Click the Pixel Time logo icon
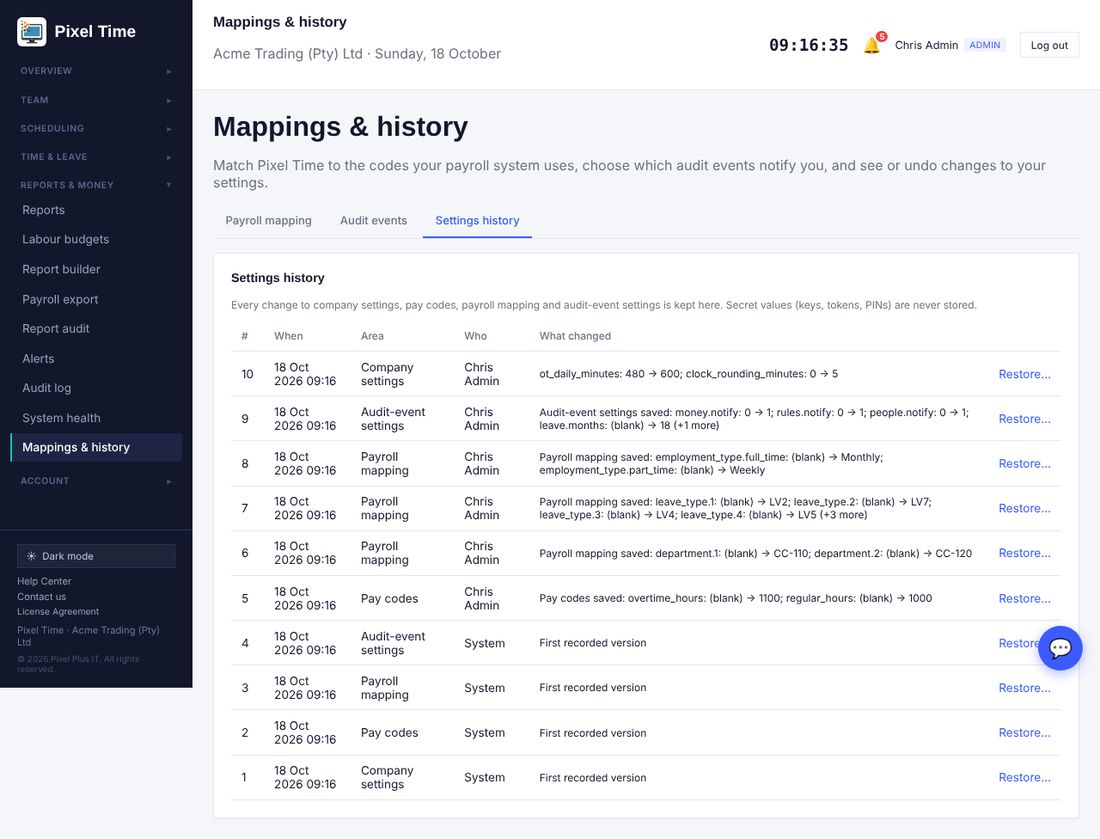Screen dimensions: 1100x839 pos(32,32)
